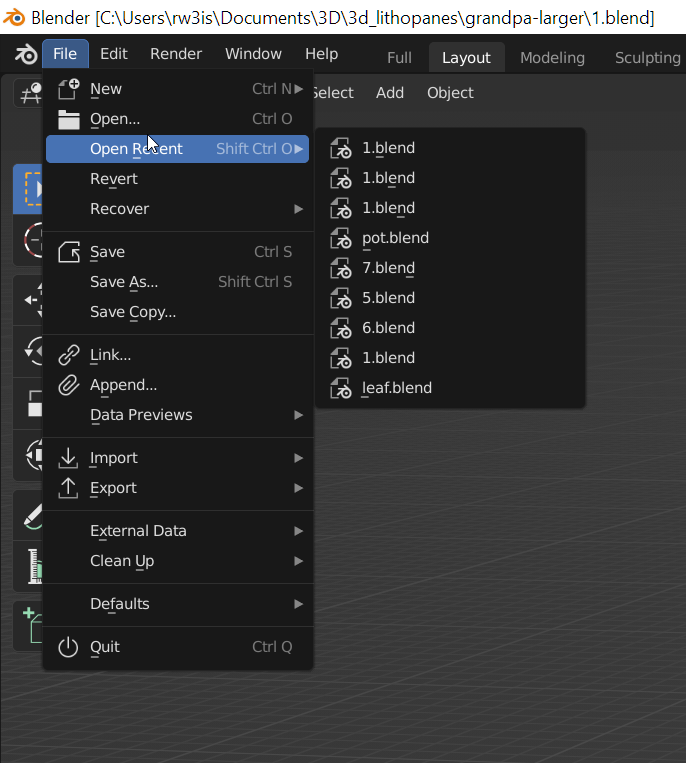Expand the Defaults submenu
This screenshot has height=763, width=686.
point(298,604)
